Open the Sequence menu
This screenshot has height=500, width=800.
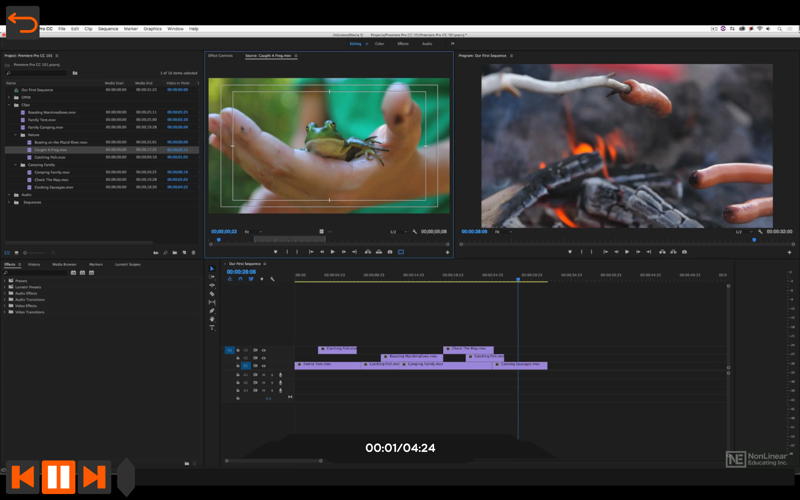point(108,29)
